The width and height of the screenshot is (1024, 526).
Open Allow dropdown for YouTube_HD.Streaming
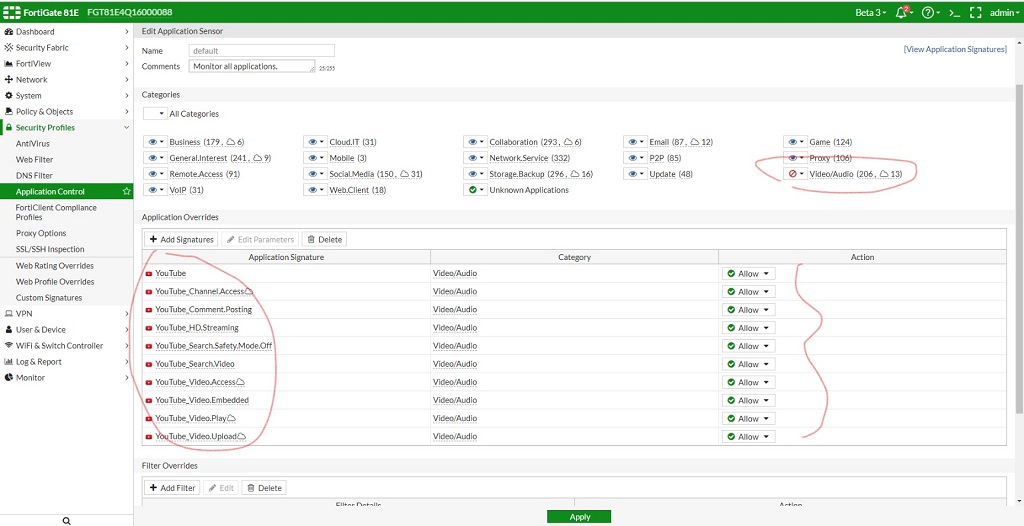click(748, 328)
